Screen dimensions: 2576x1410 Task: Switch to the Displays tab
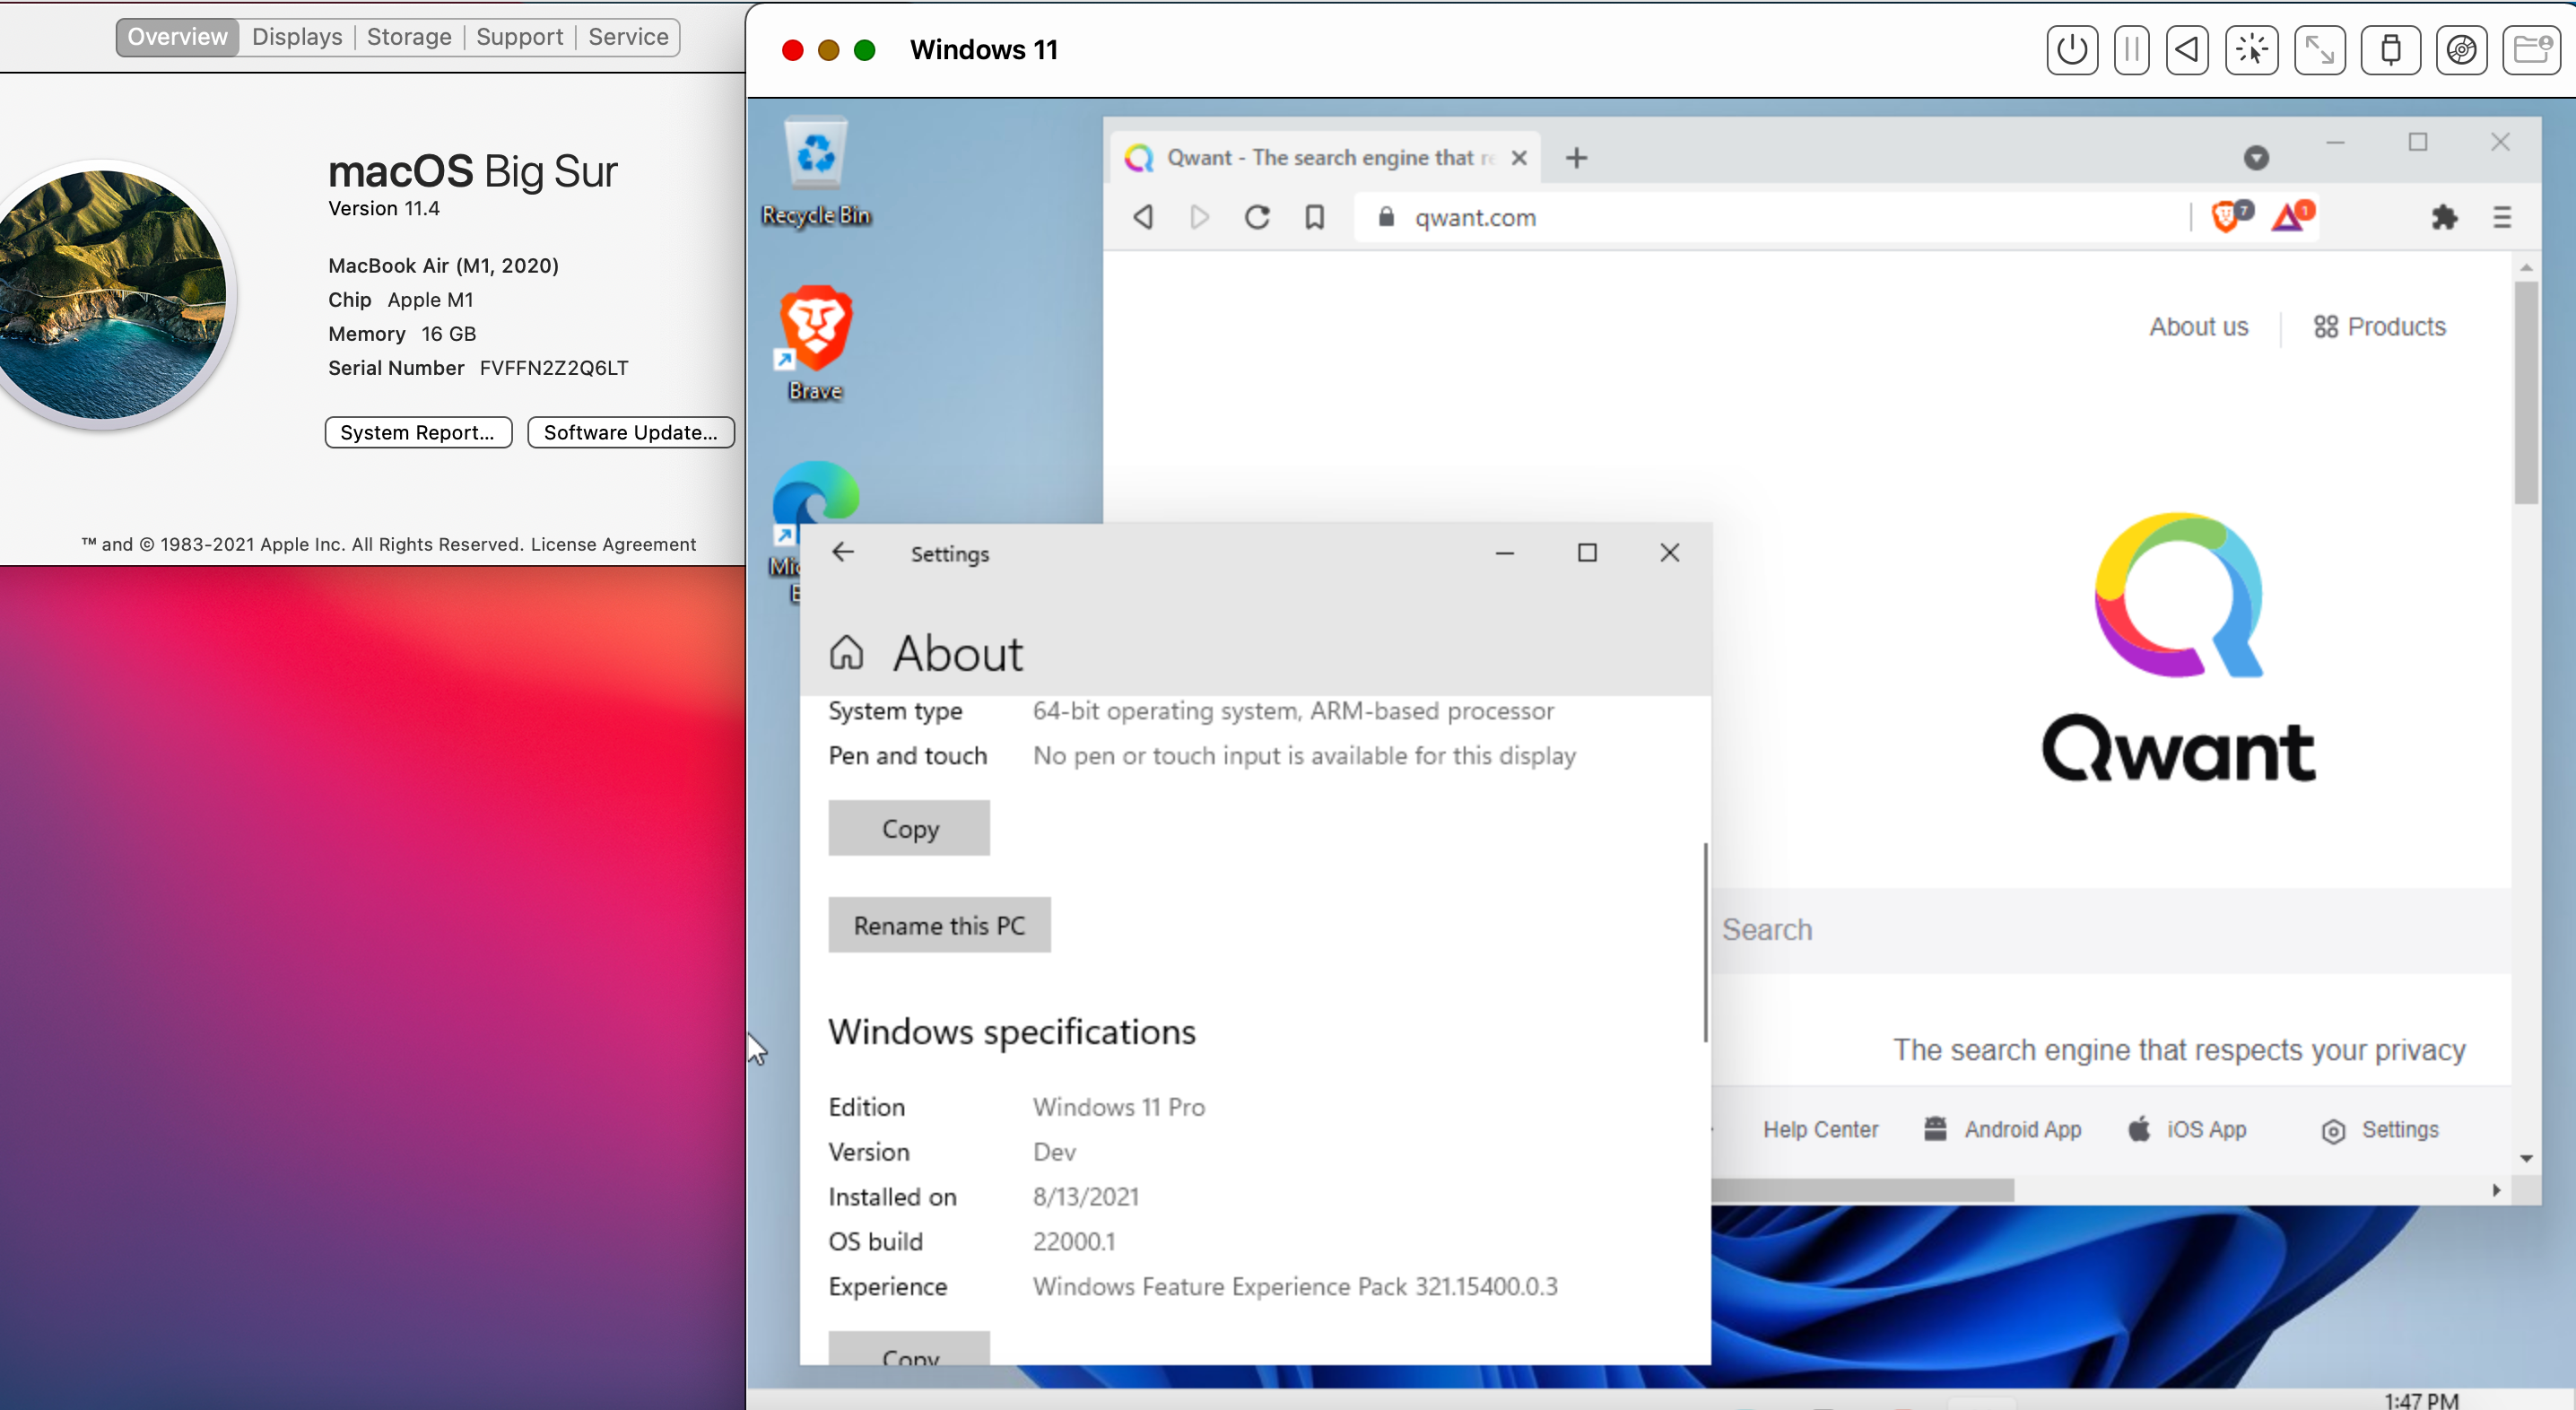coord(297,37)
